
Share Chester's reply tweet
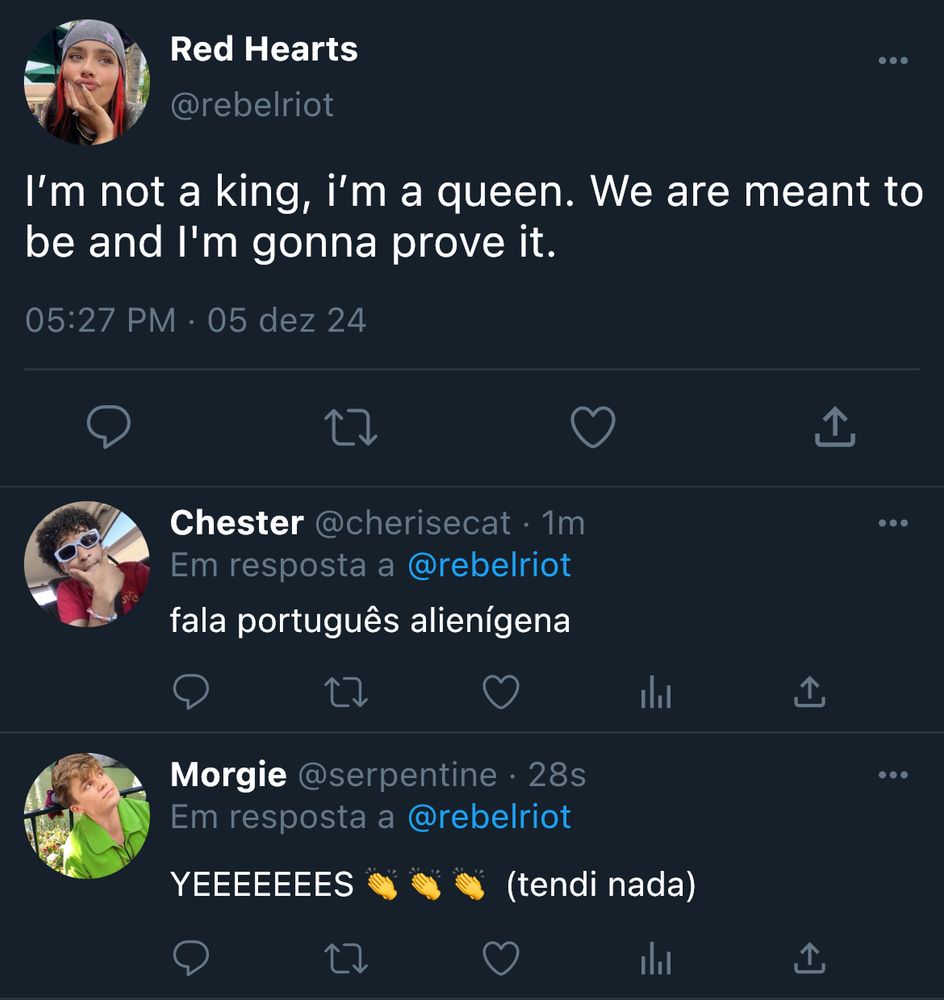[810, 692]
